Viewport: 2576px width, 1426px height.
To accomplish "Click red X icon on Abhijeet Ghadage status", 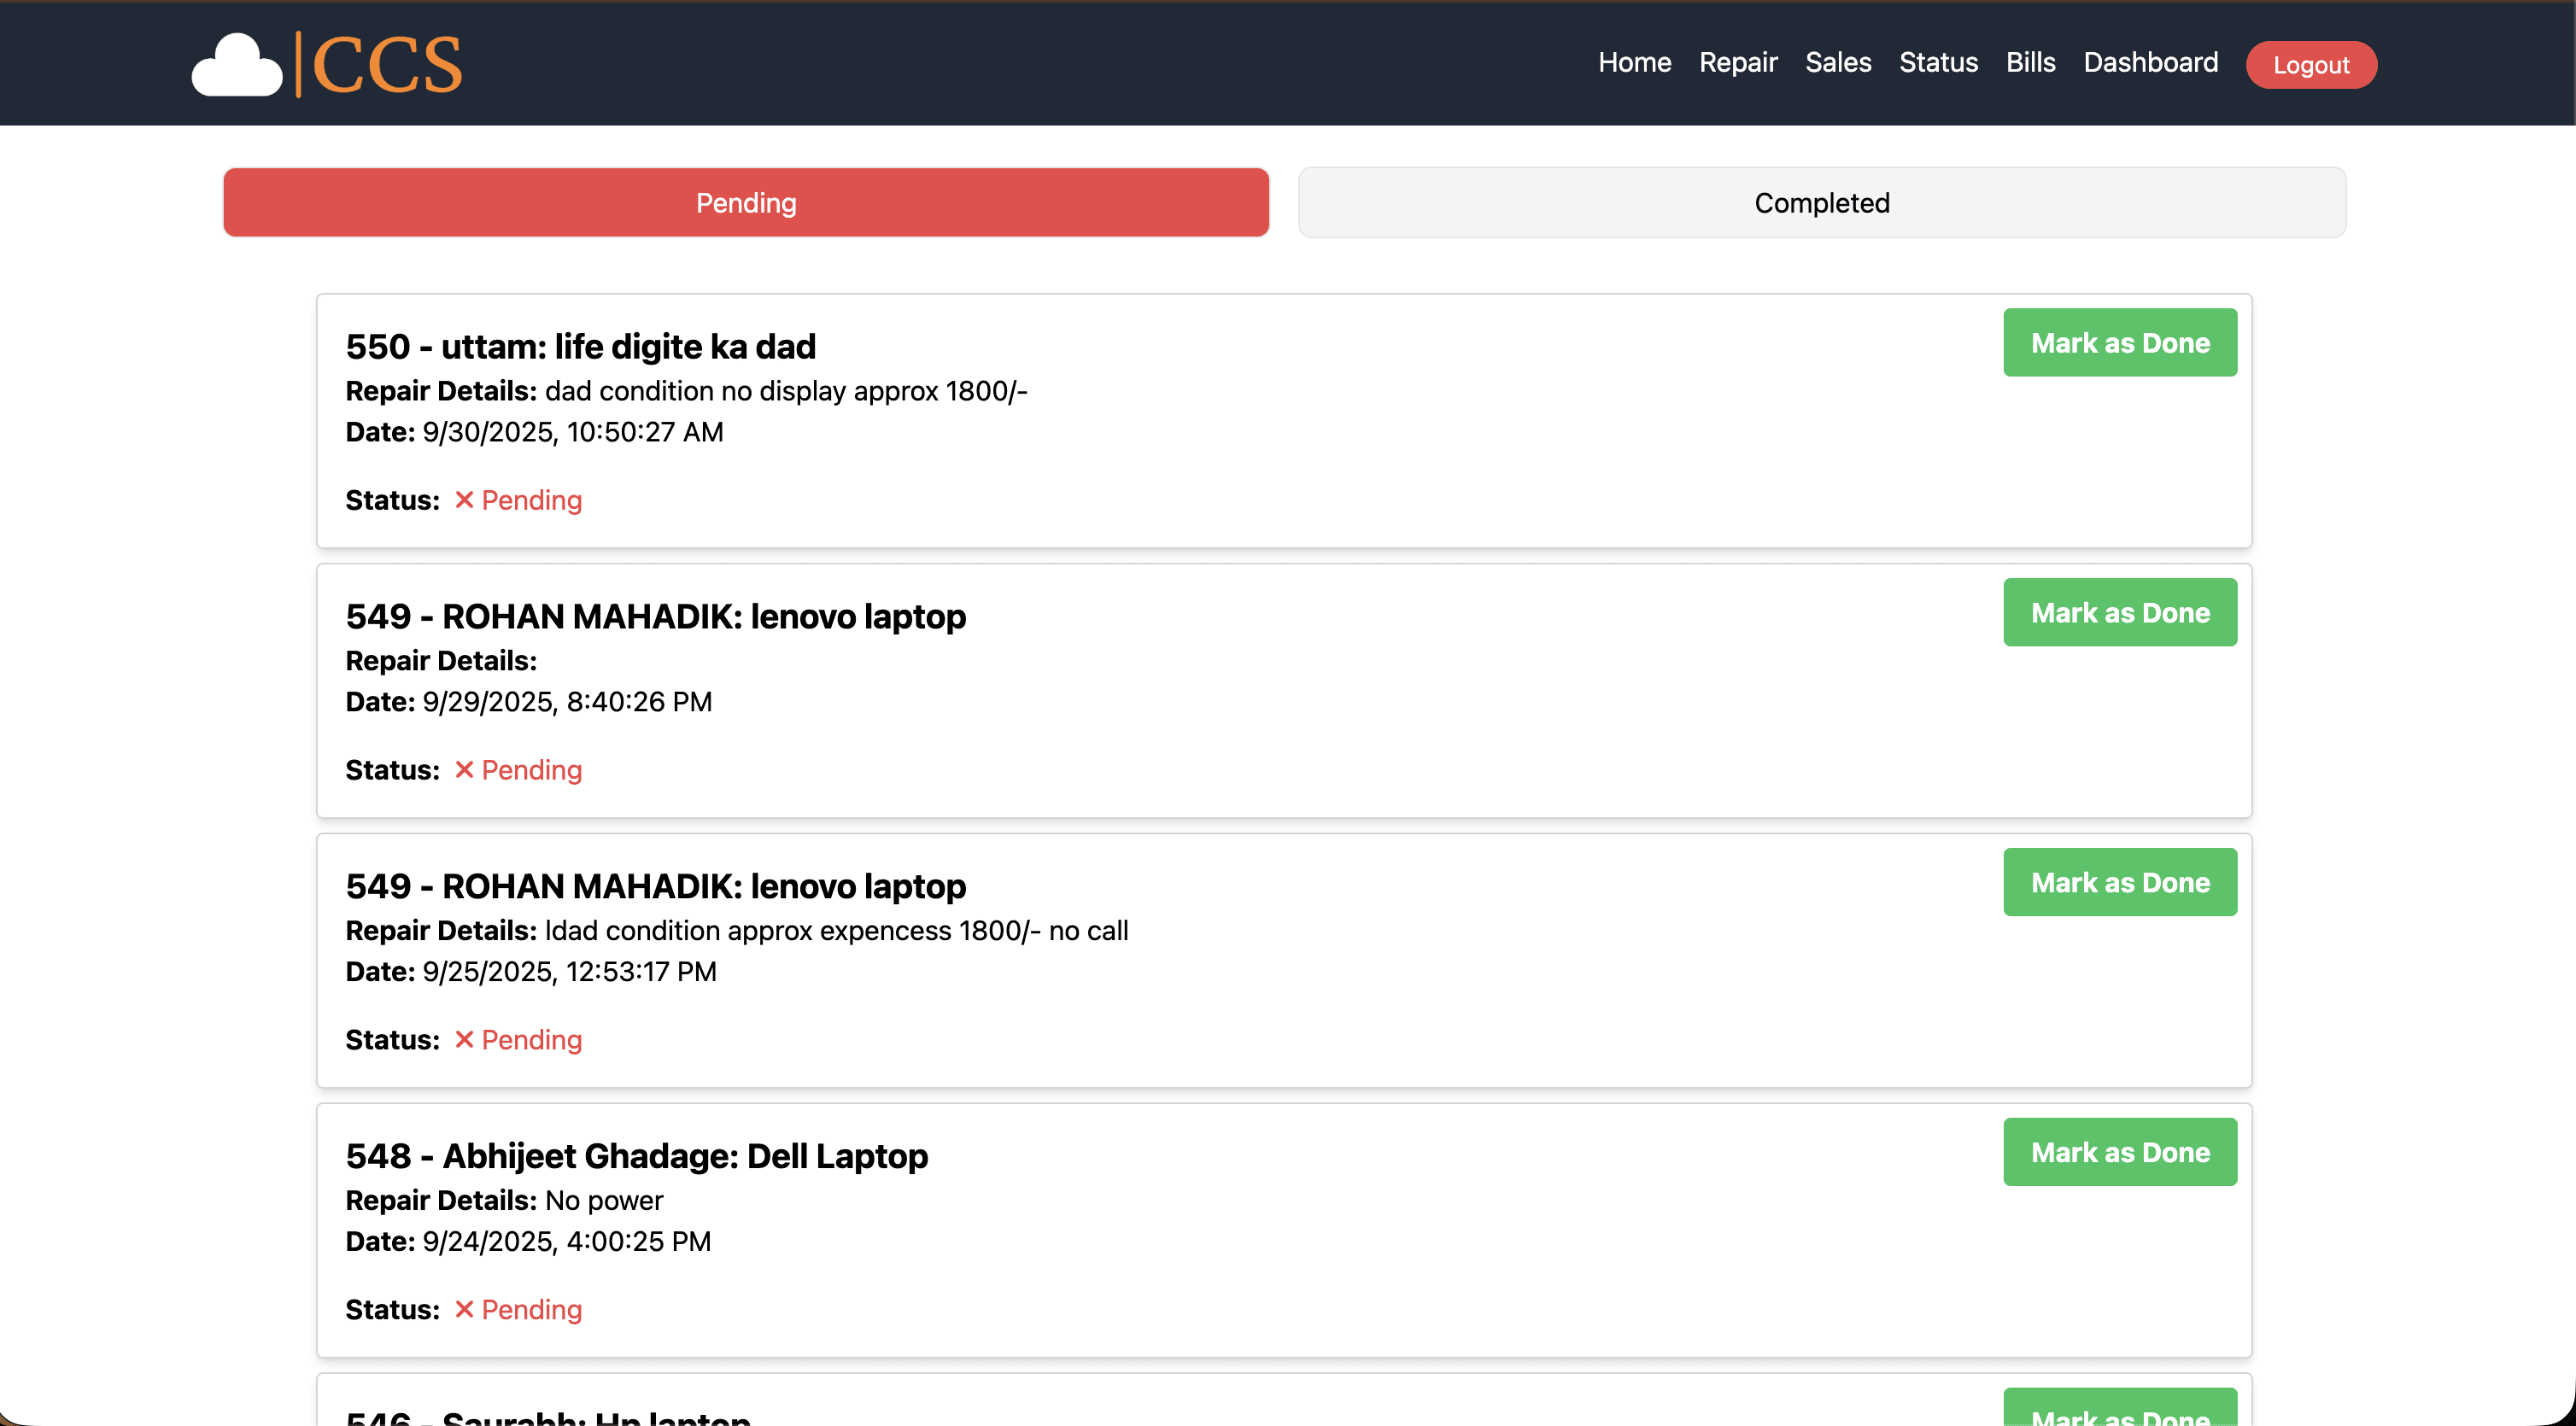I will pyautogui.click(x=464, y=1309).
